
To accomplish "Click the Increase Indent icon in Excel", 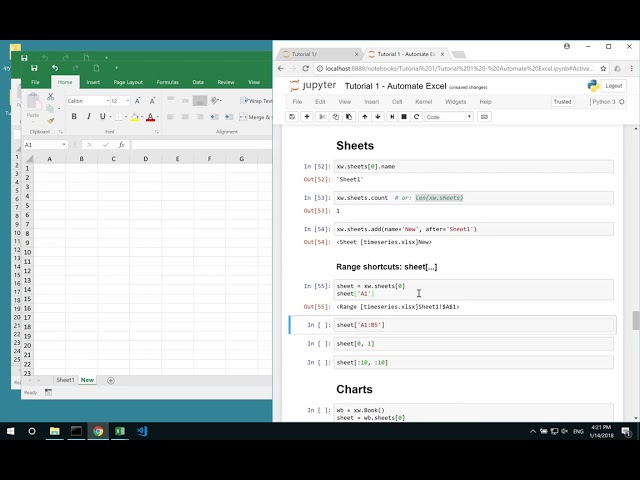I will (x=229, y=117).
